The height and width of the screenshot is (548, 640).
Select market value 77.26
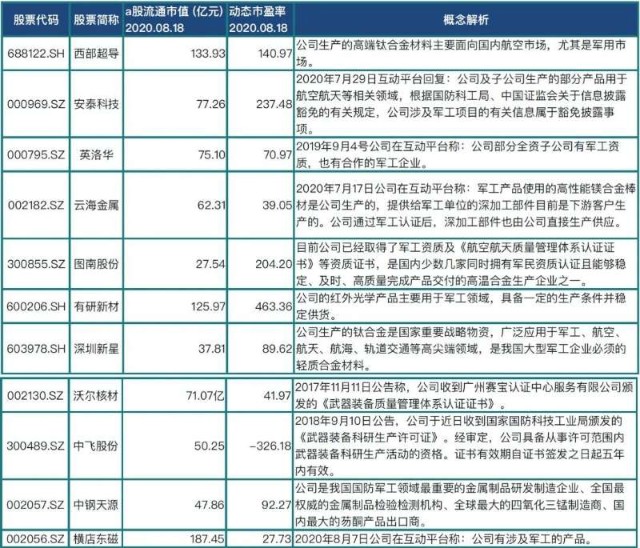tap(211, 104)
